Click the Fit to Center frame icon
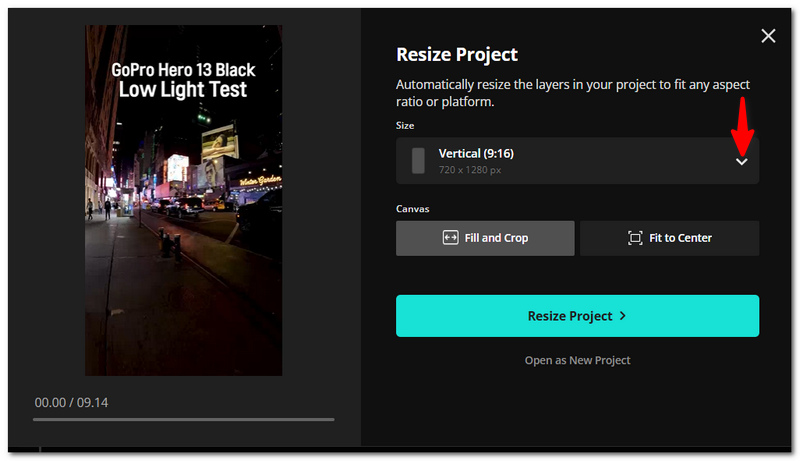 (635, 238)
